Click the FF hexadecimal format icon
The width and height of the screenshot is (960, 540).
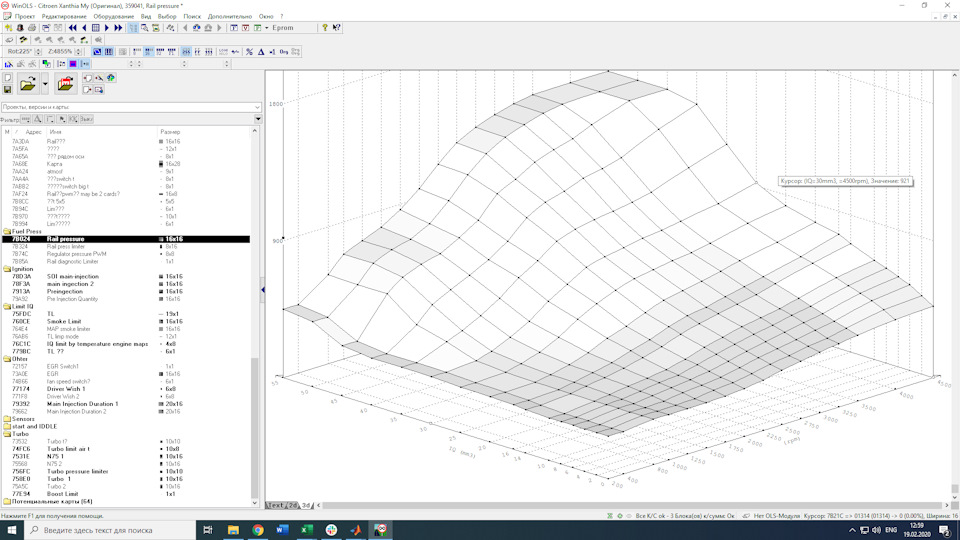(x=197, y=52)
